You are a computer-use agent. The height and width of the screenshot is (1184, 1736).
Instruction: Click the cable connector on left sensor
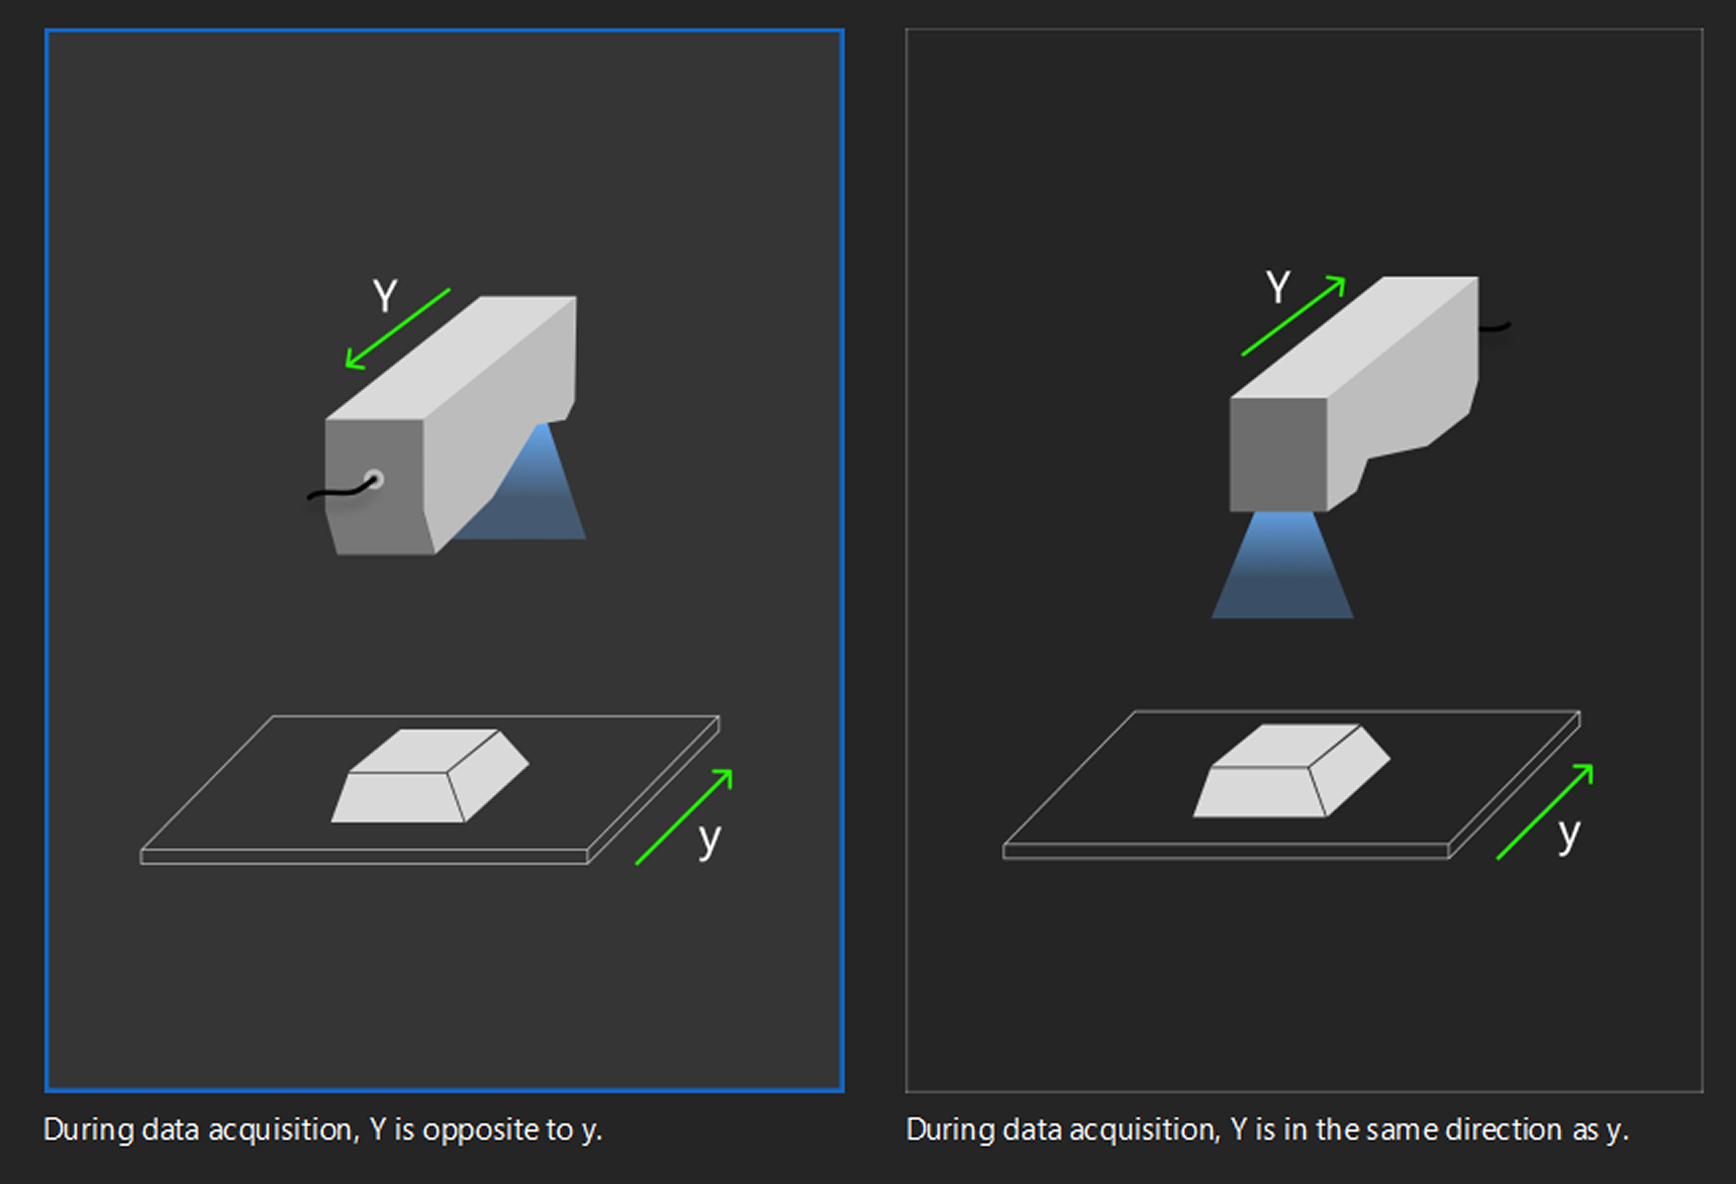pos(373,479)
